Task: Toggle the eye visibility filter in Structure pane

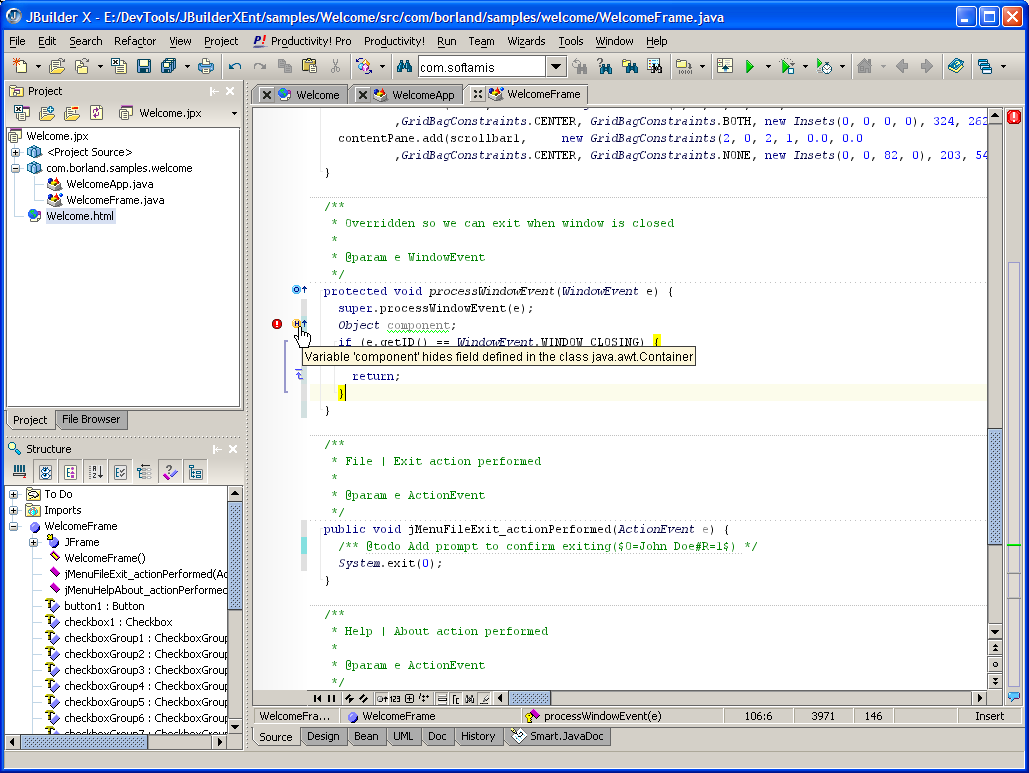Action: [45, 472]
